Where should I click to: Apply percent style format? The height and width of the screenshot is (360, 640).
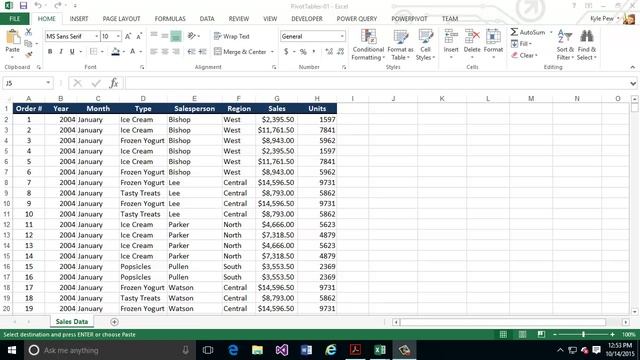[x=303, y=52]
